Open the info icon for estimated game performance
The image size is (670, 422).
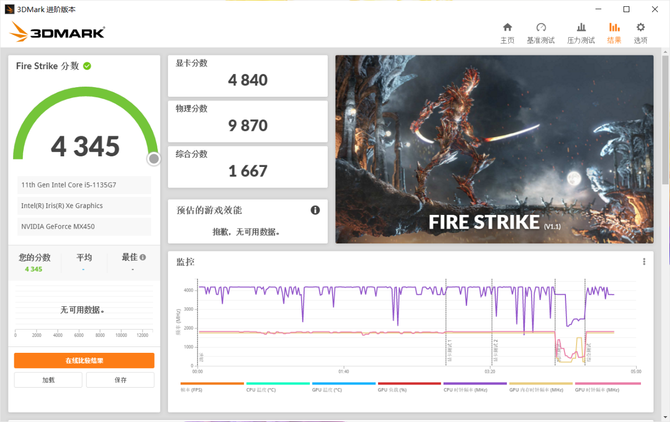315,210
